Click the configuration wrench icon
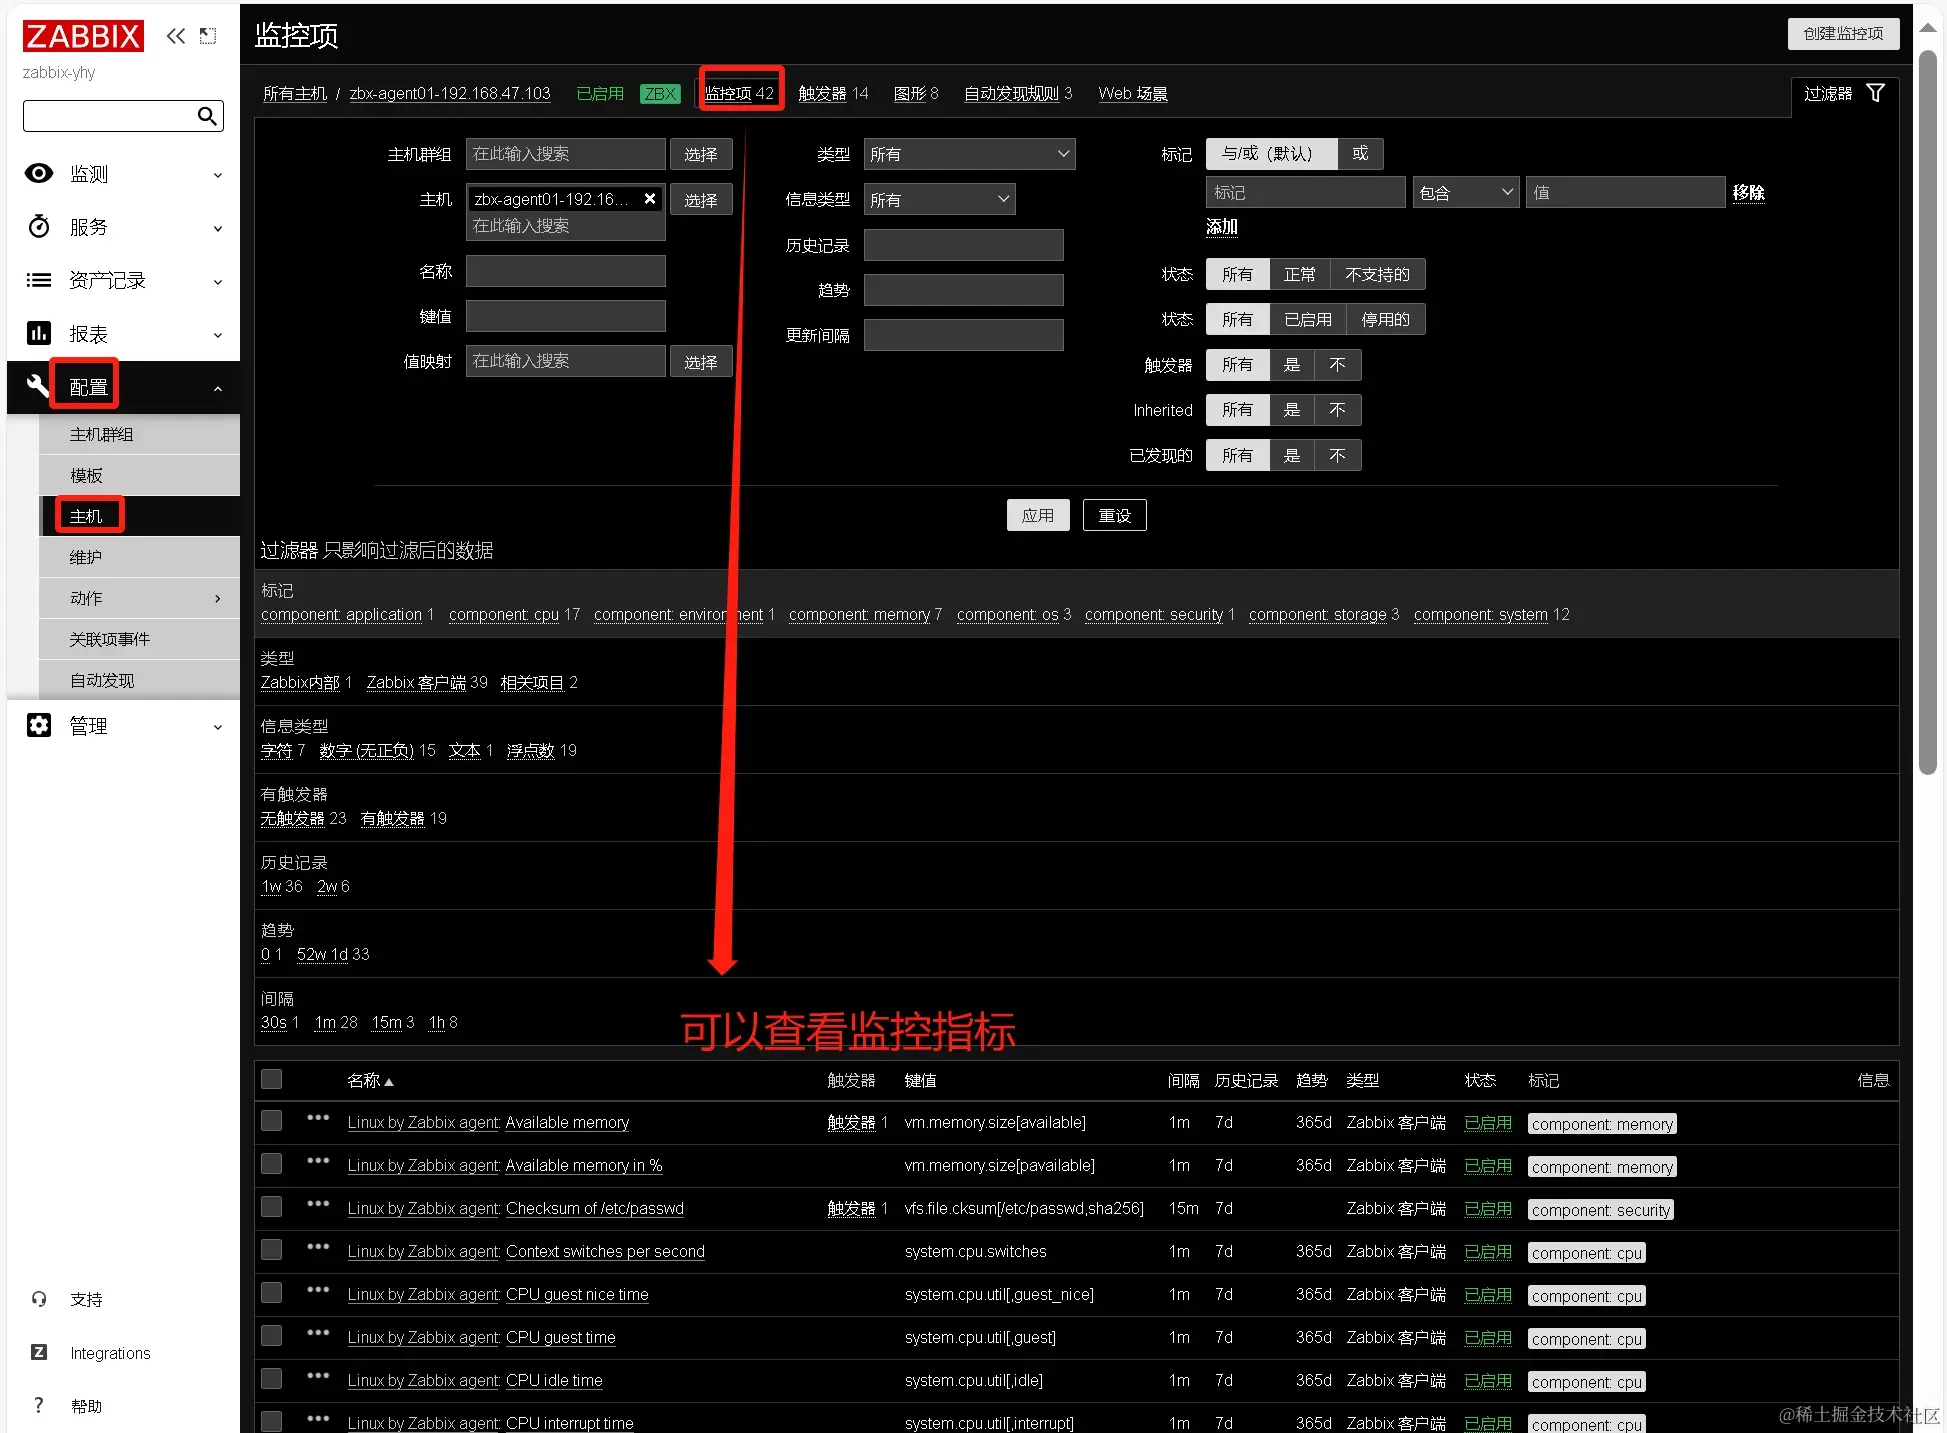Screen dimensions: 1947x1433 click(x=37, y=386)
